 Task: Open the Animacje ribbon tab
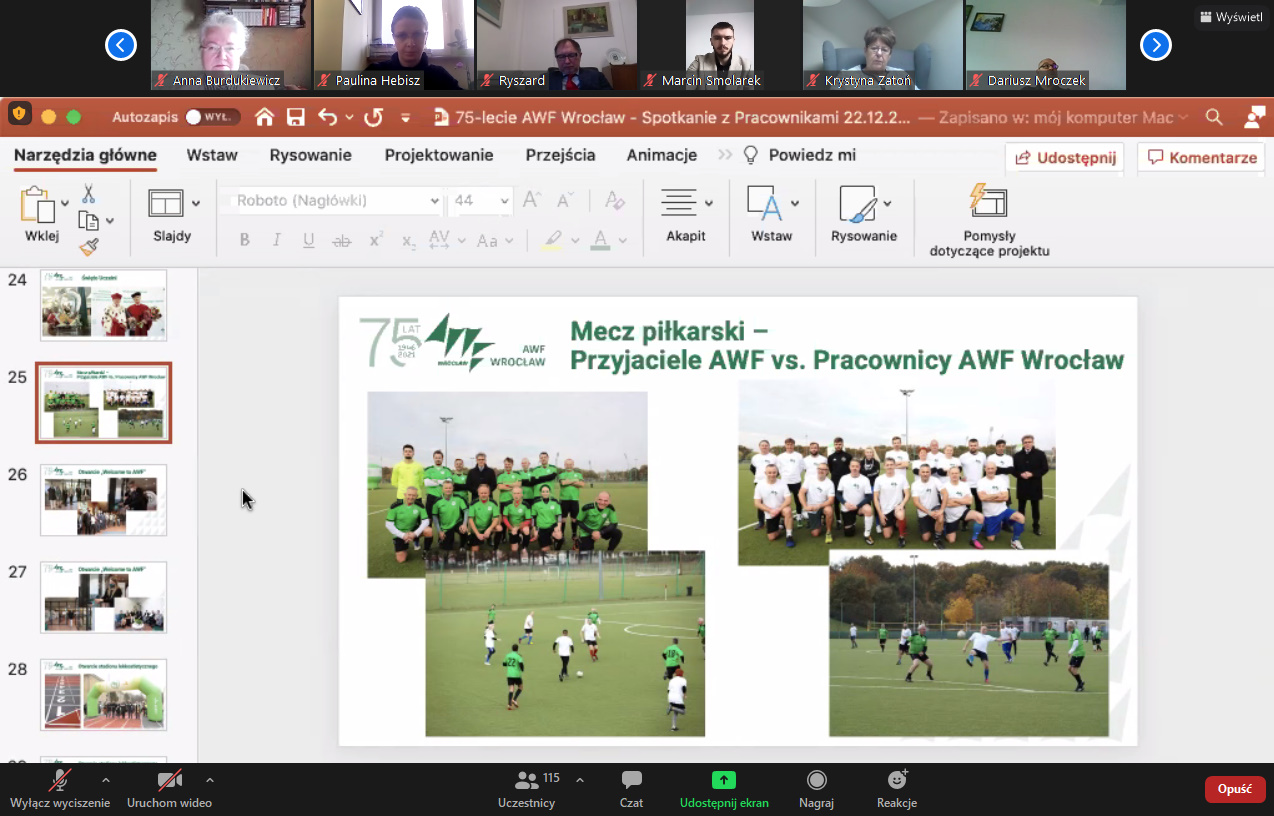click(x=662, y=155)
